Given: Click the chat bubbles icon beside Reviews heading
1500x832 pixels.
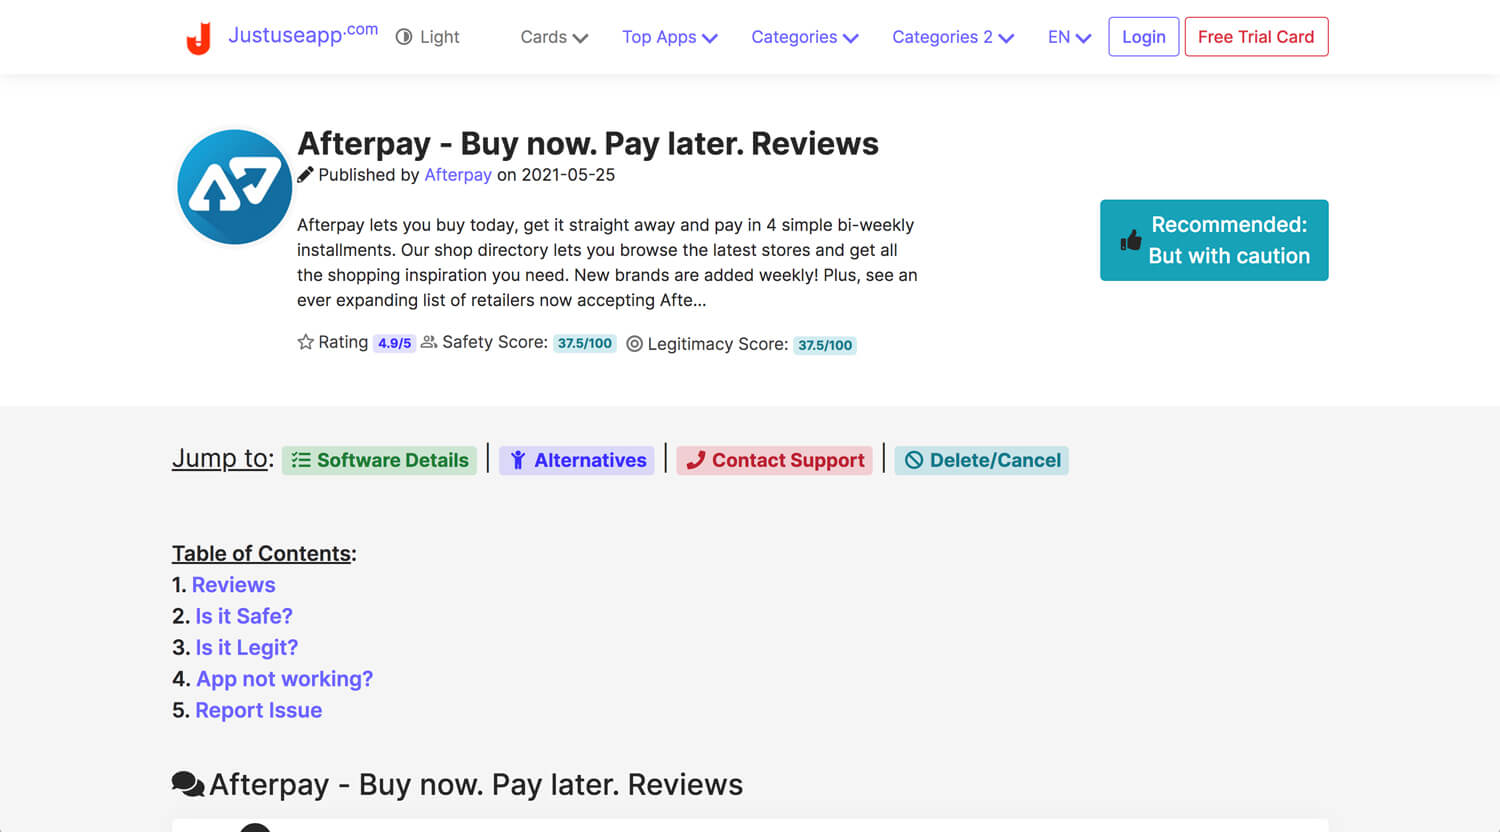Looking at the screenshot, I should point(188,784).
